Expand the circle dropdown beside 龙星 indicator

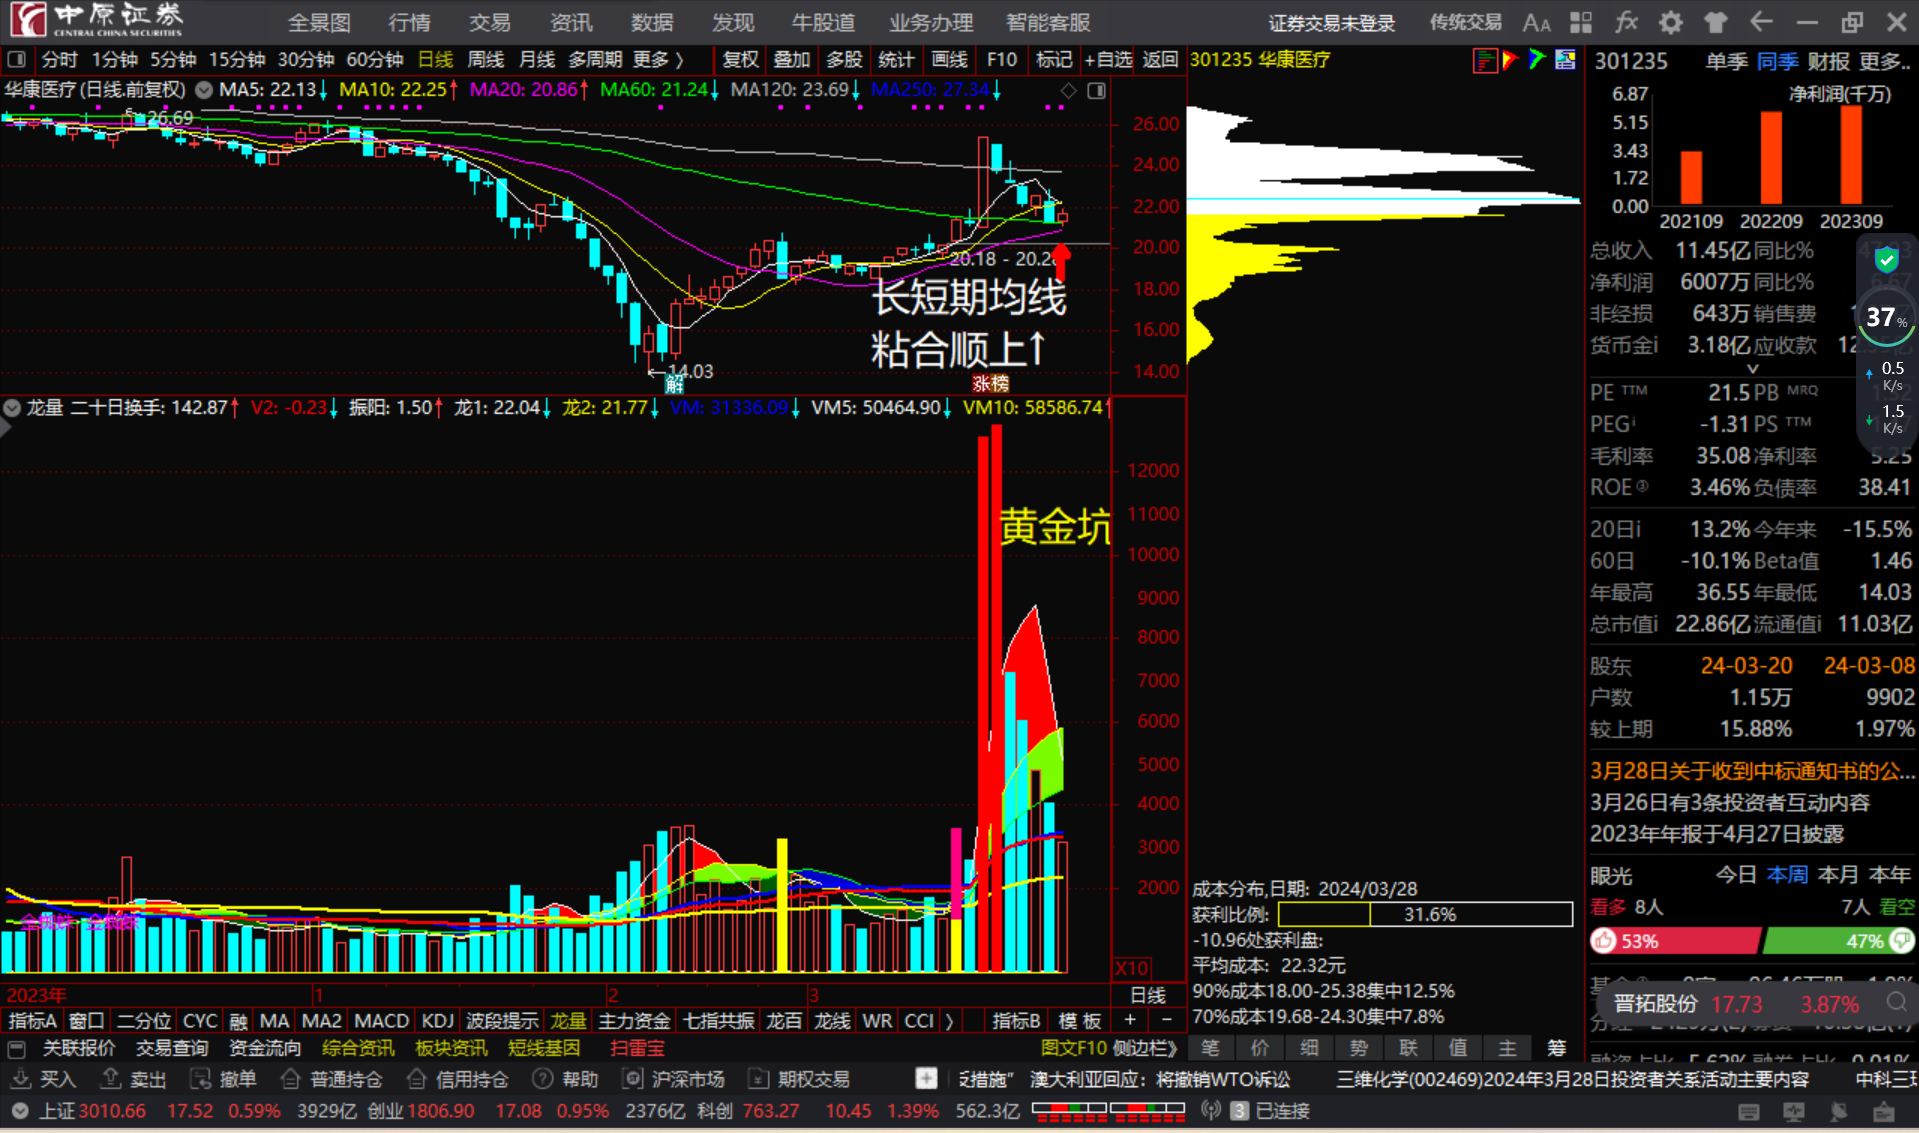[12, 408]
